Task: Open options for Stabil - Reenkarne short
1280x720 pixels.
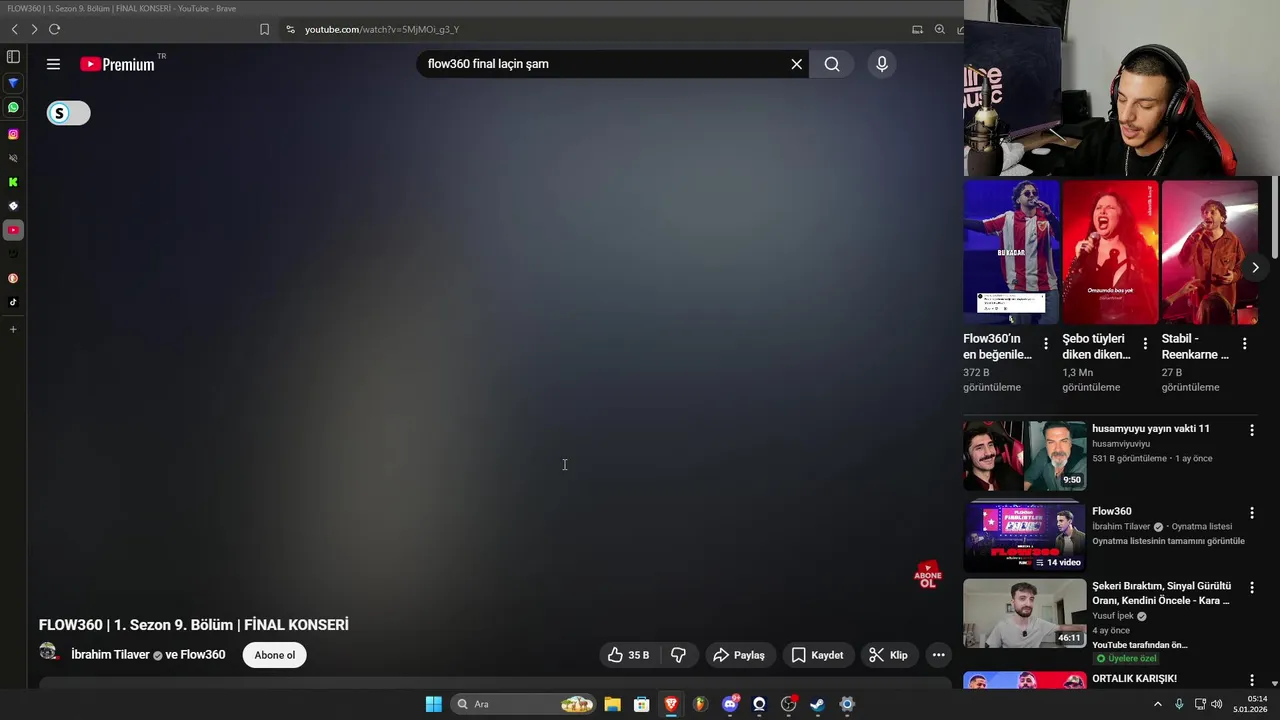Action: pyautogui.click(x=1244, y=343)
